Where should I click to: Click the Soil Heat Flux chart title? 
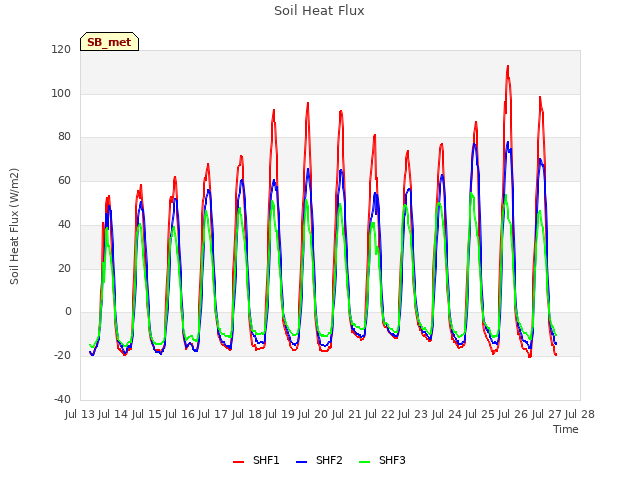tap(319, 11)
